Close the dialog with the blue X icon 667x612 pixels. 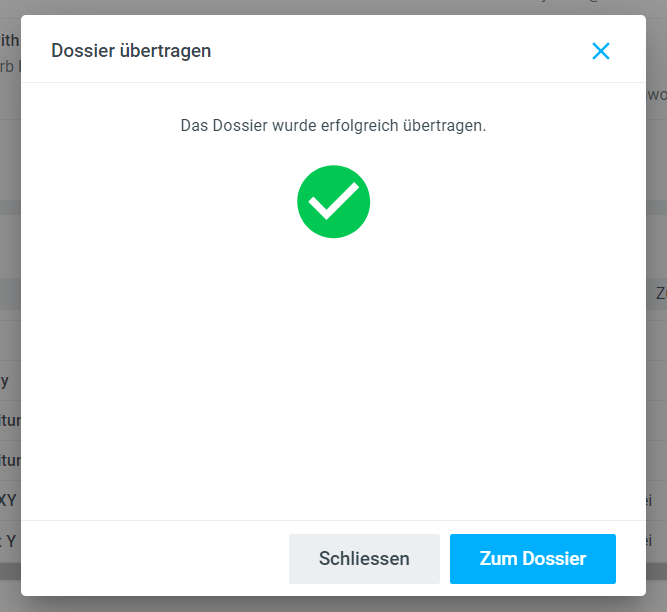tap(600, 51)
